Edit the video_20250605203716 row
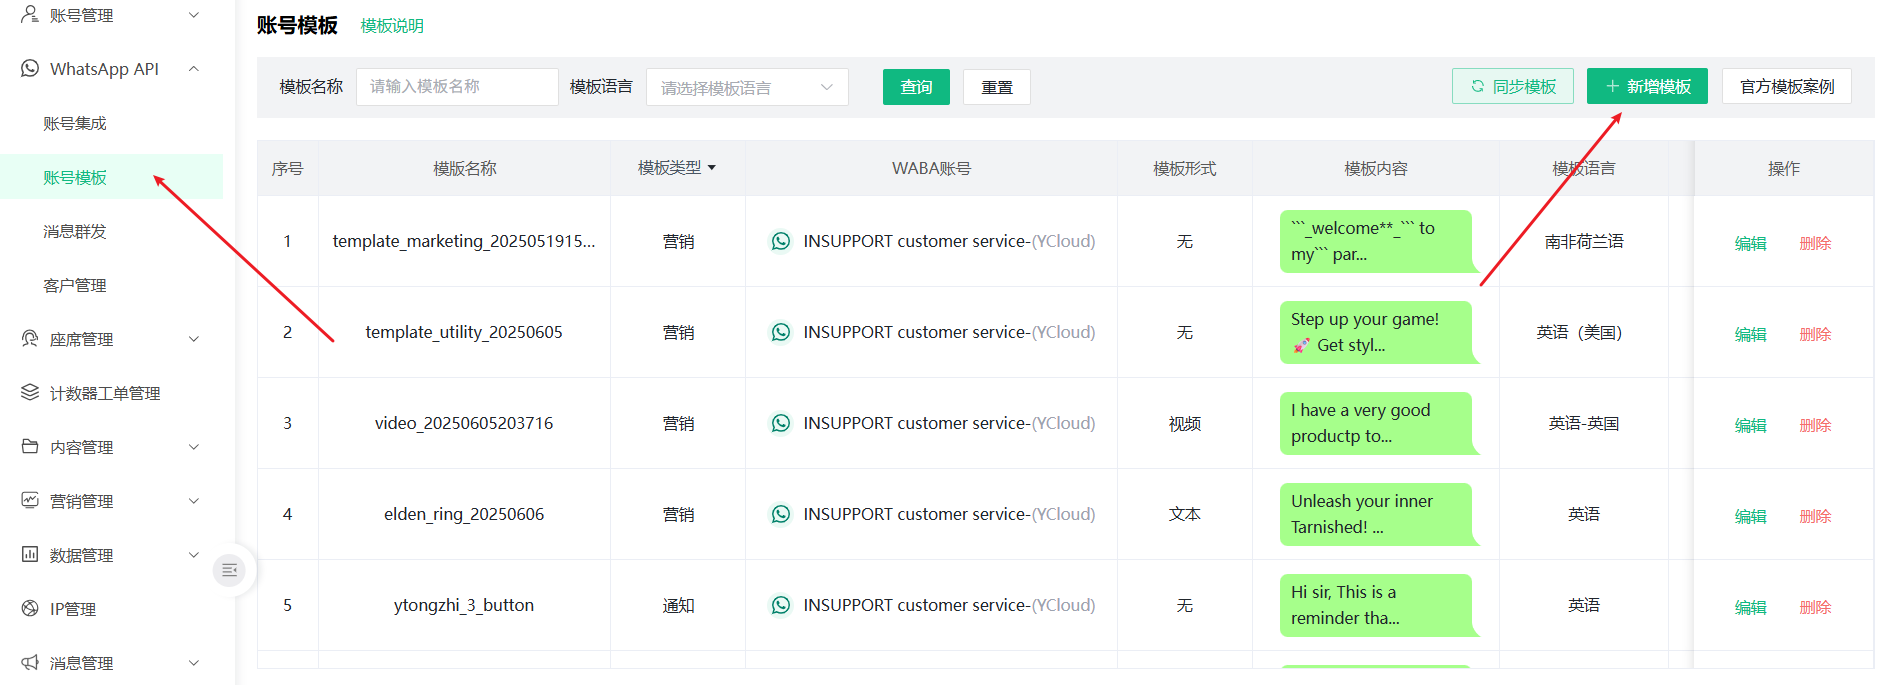 click(x=1750, y=425)
